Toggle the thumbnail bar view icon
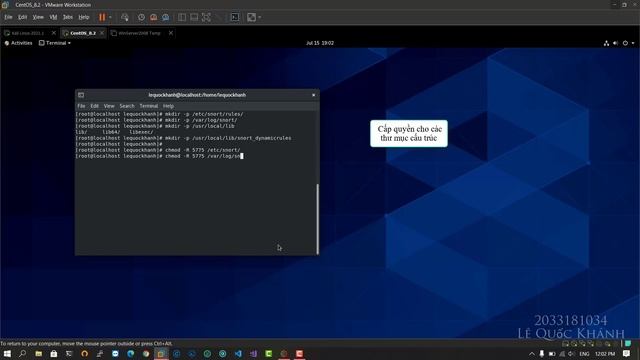Viewport: 640px width, 360px height. tap(194, 17)
